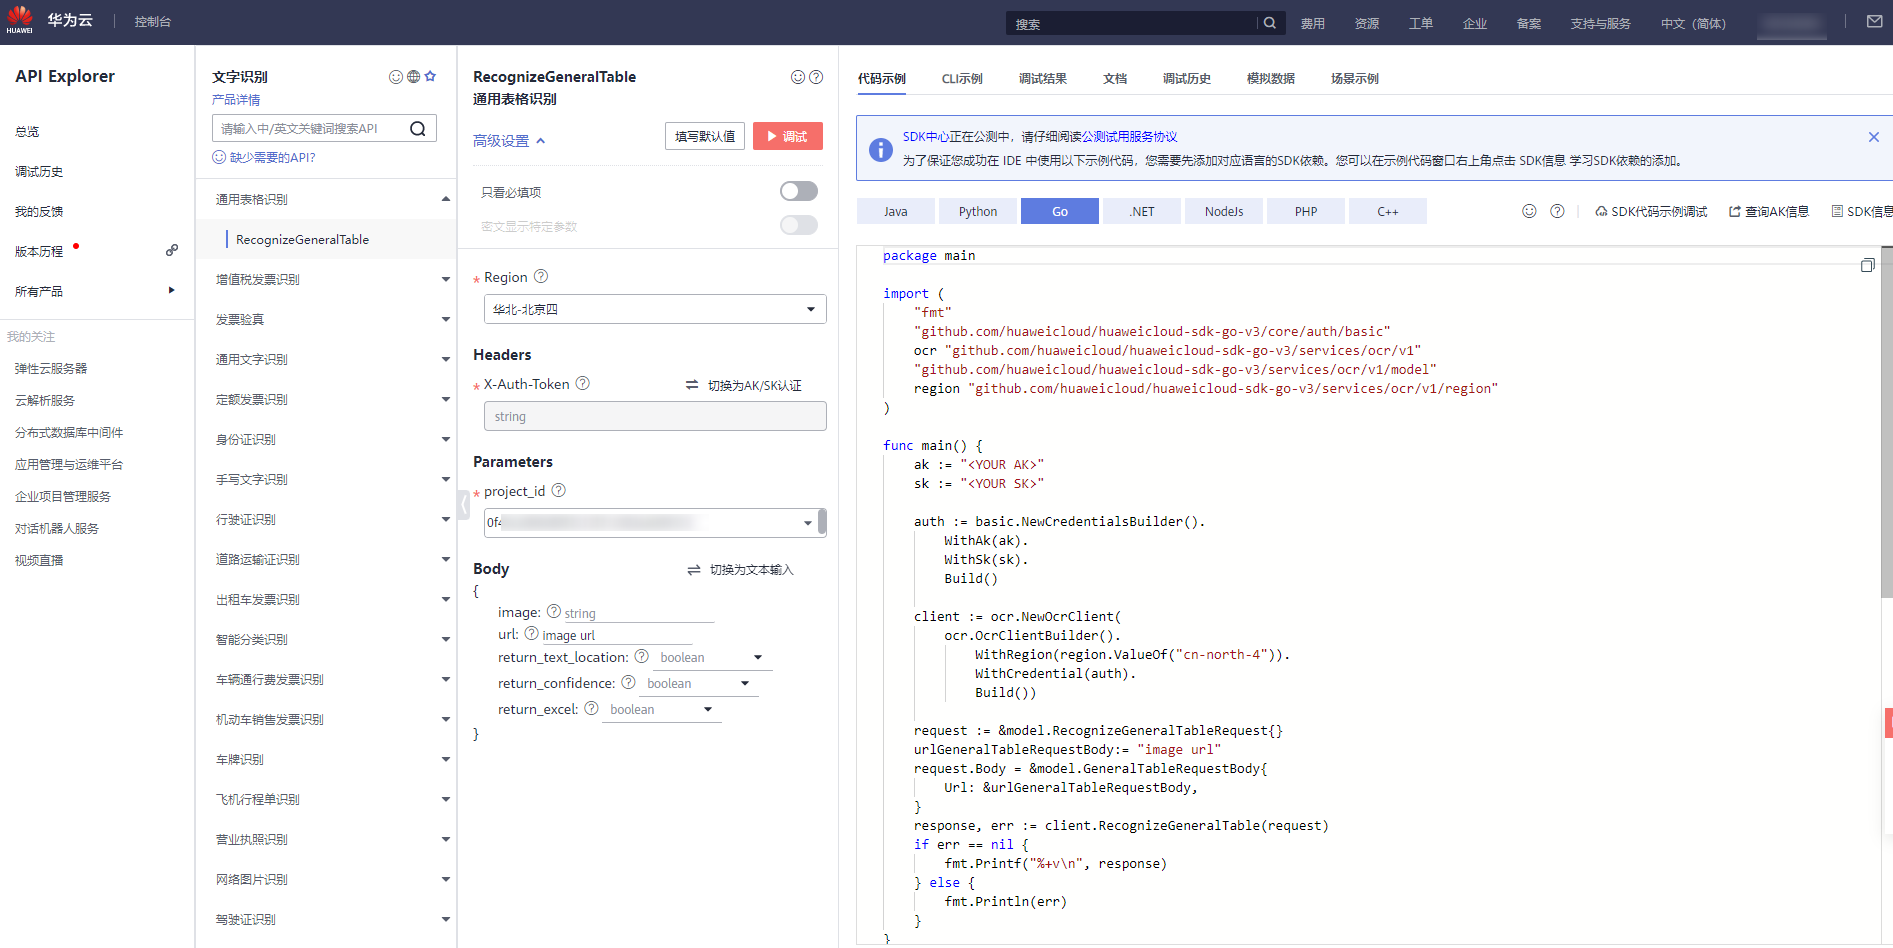Select the Java language tab
The image size is (1893, 948).
coord(896,211)
